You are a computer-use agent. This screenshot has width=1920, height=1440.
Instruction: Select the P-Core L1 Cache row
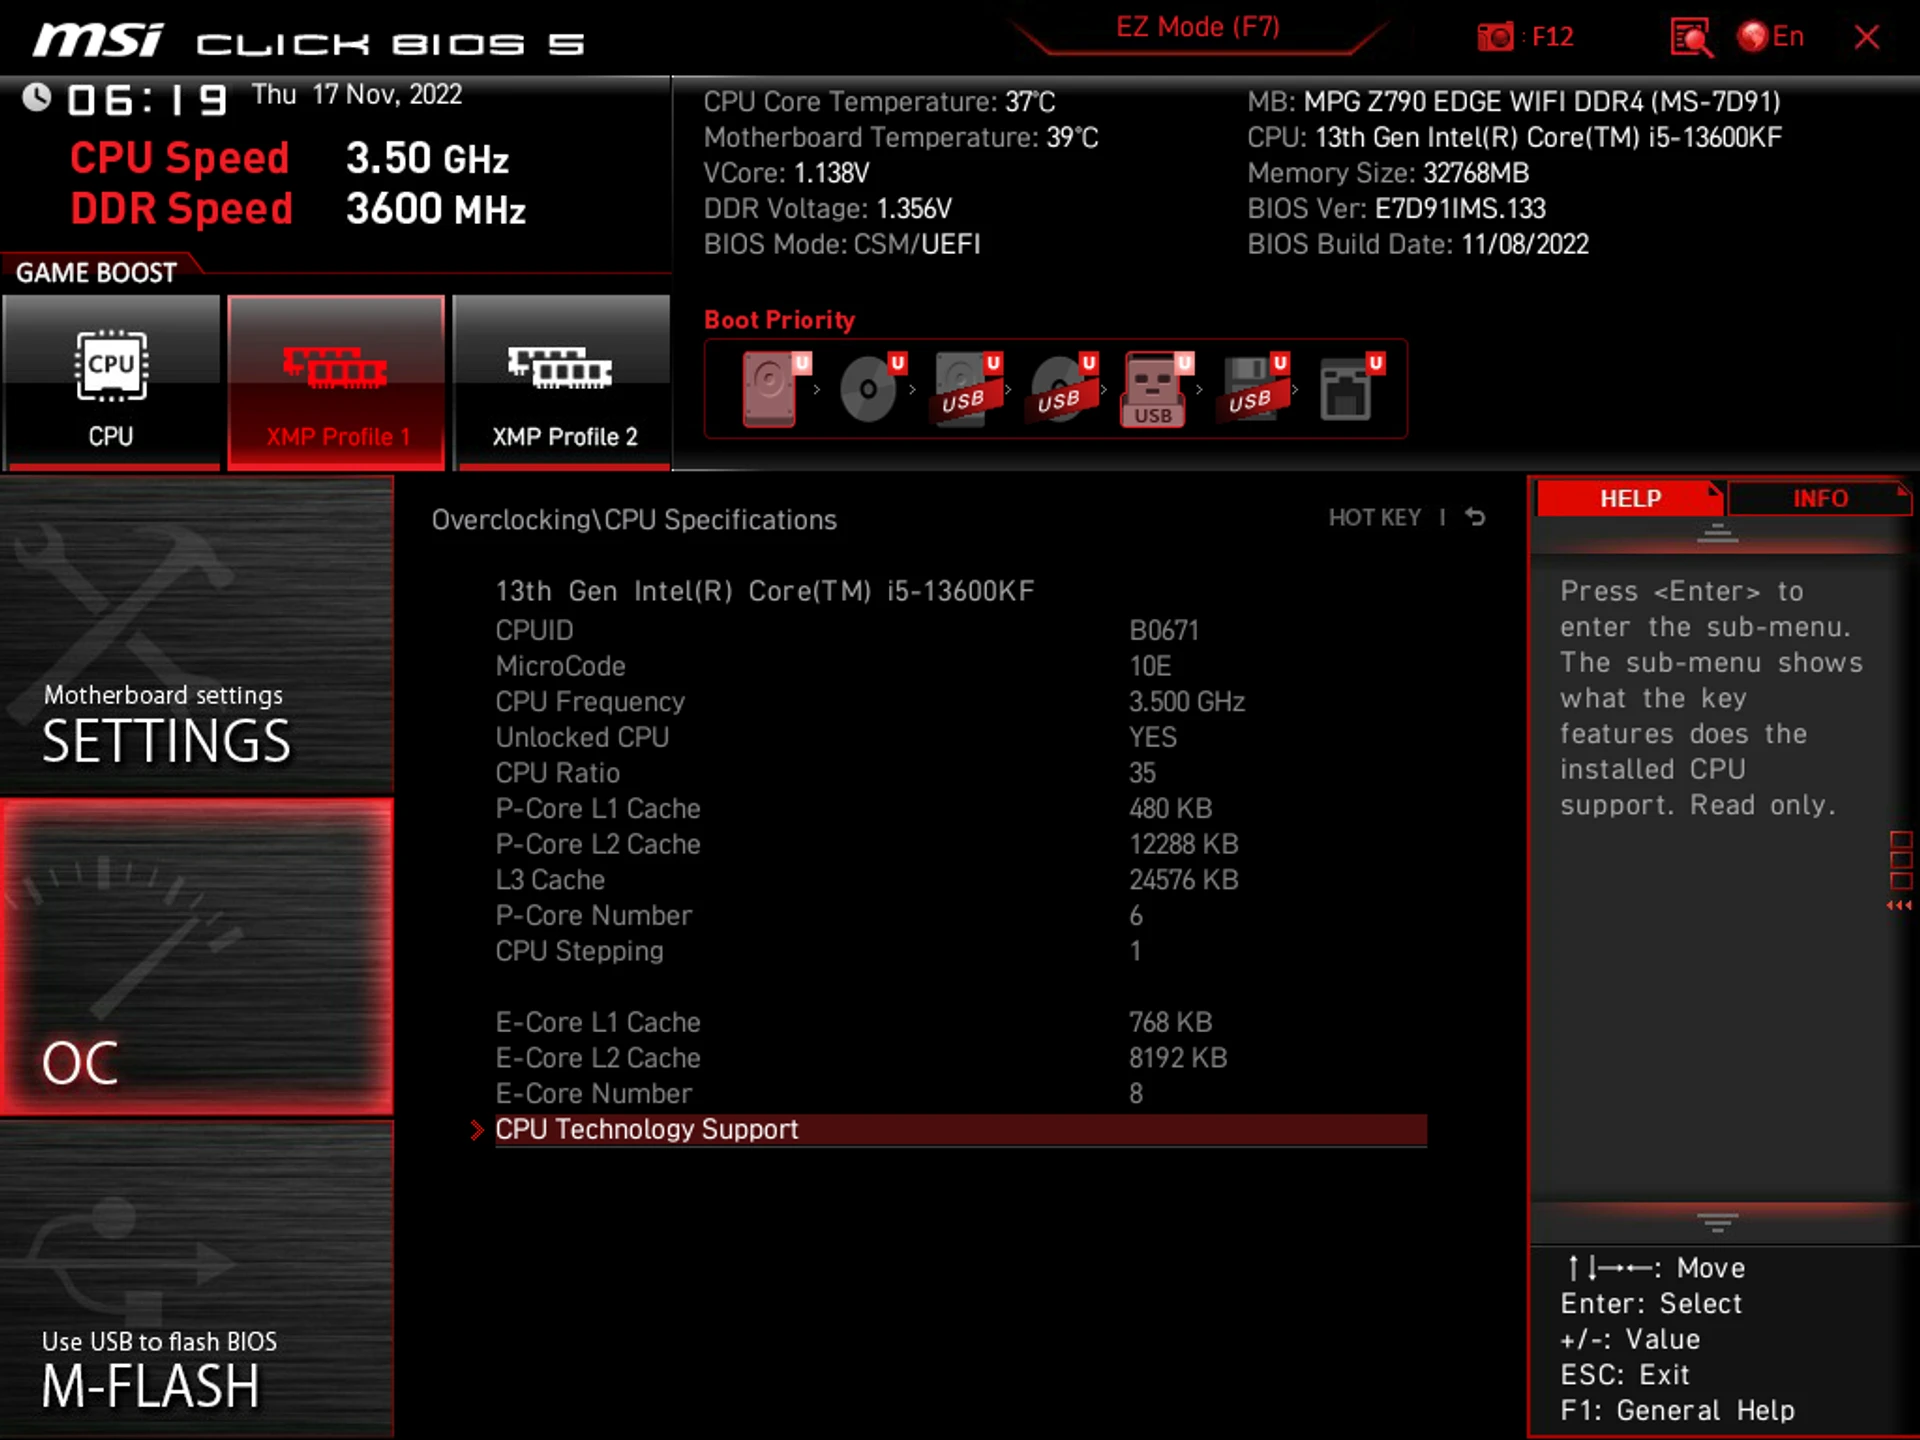point(960,808)
